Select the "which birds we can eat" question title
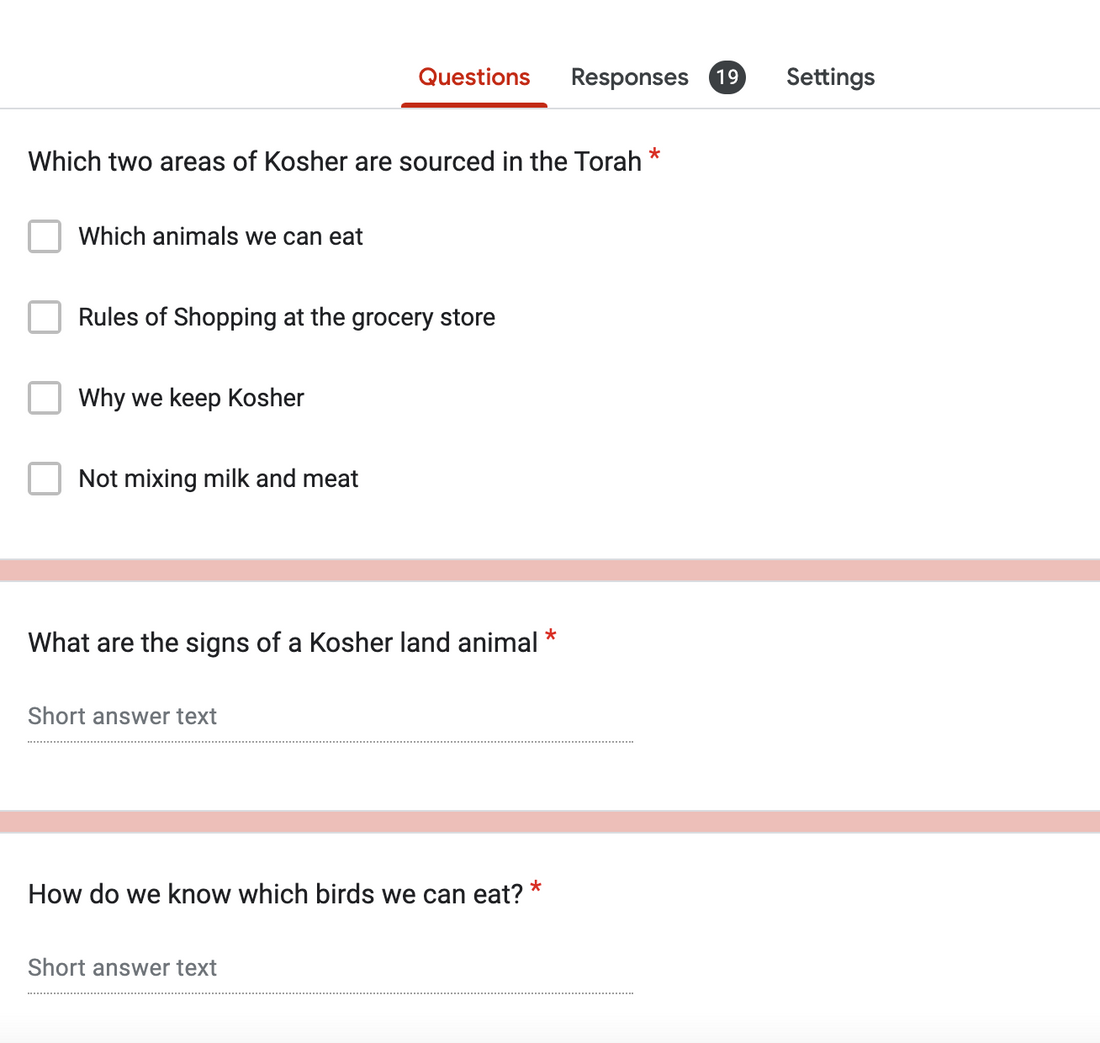Viewport: 1100px width, 1043px height. (275, 894)
